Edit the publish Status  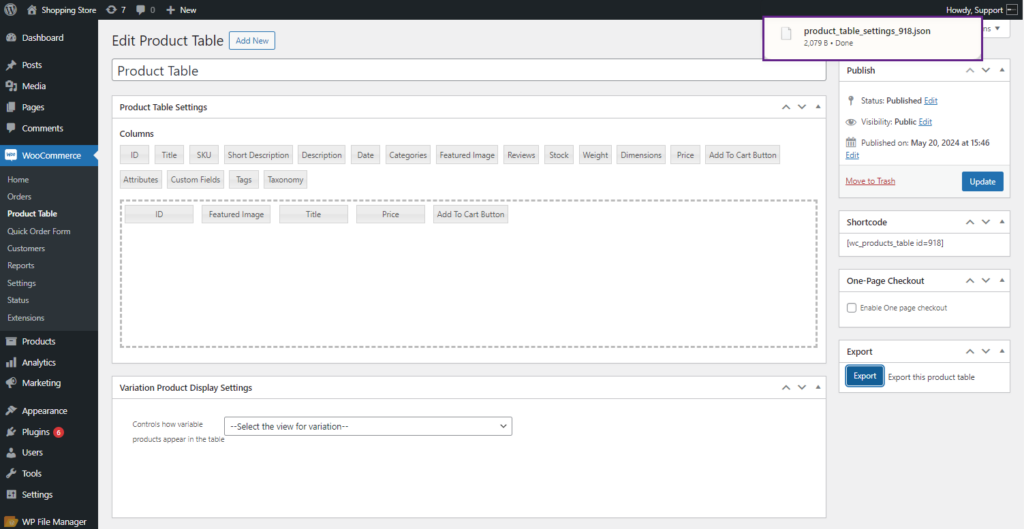(x=931, y=101)
